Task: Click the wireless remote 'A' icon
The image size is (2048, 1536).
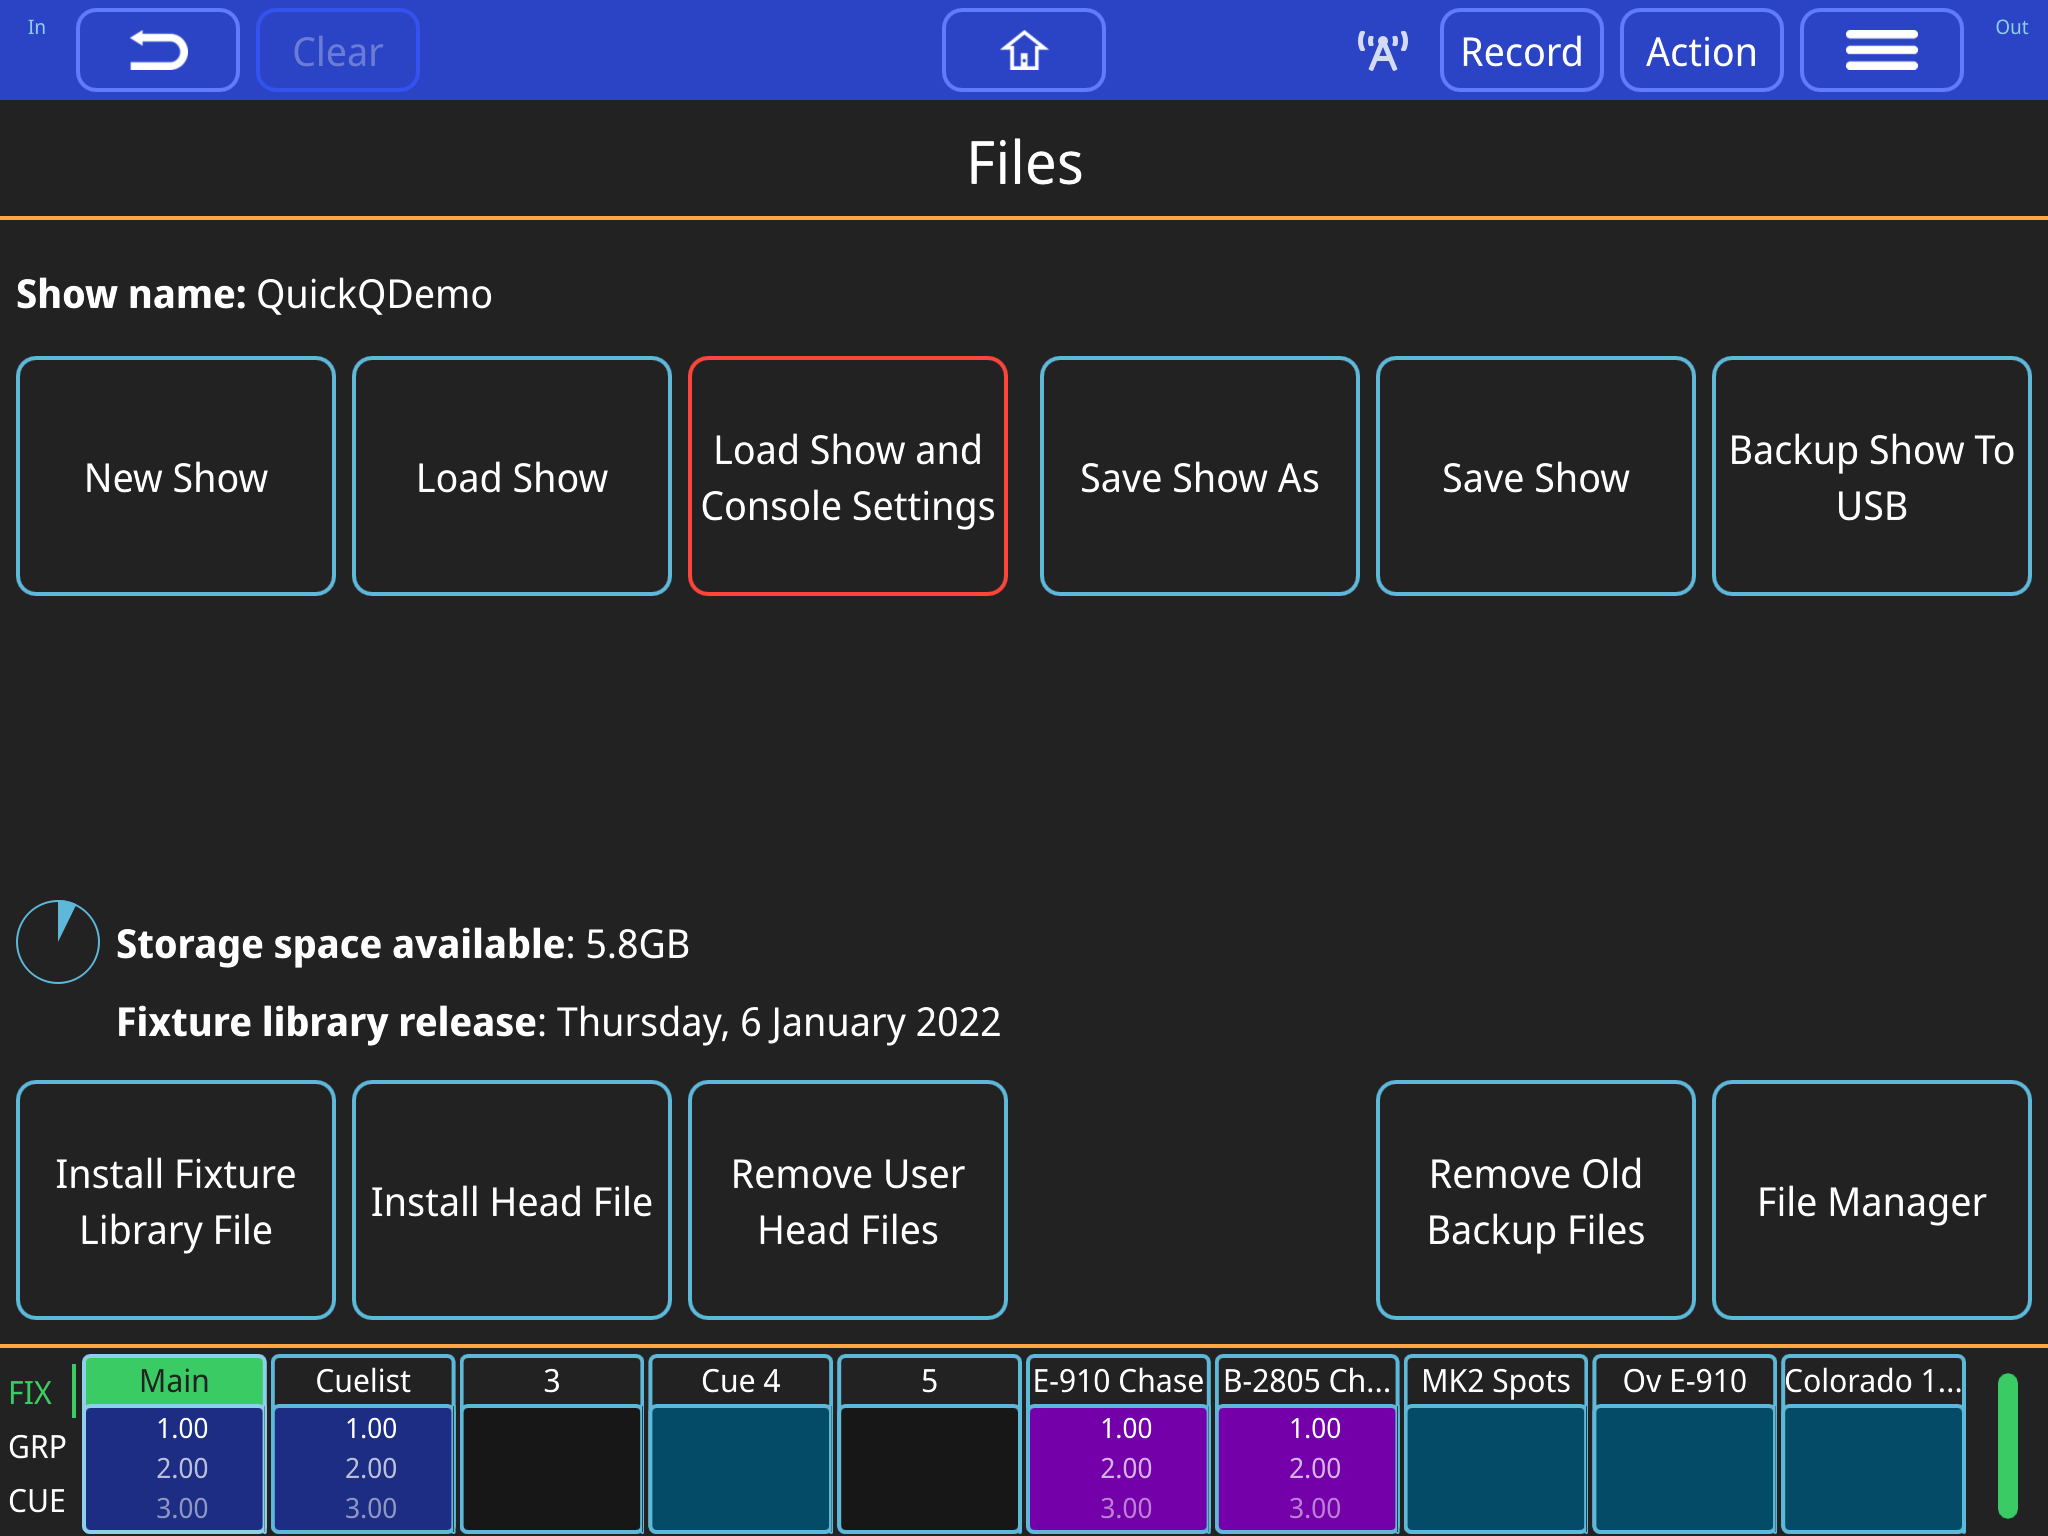Action: click(x=1383, y=49)
